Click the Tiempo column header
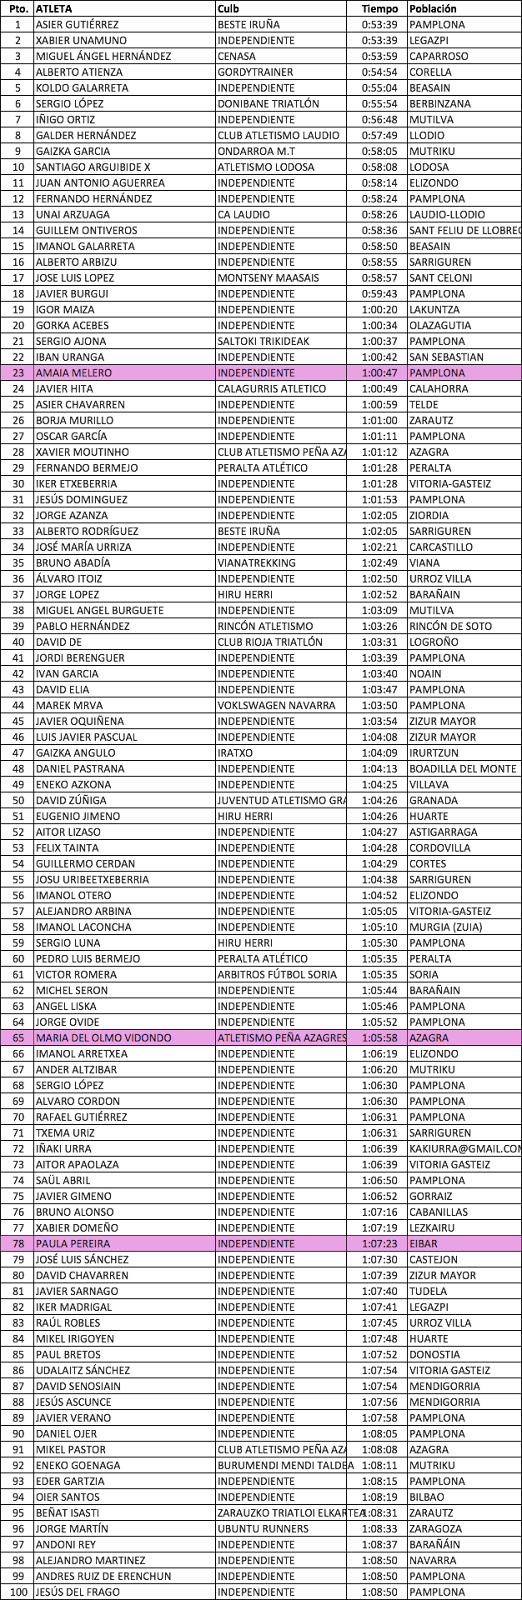 (x=379, y=8)
